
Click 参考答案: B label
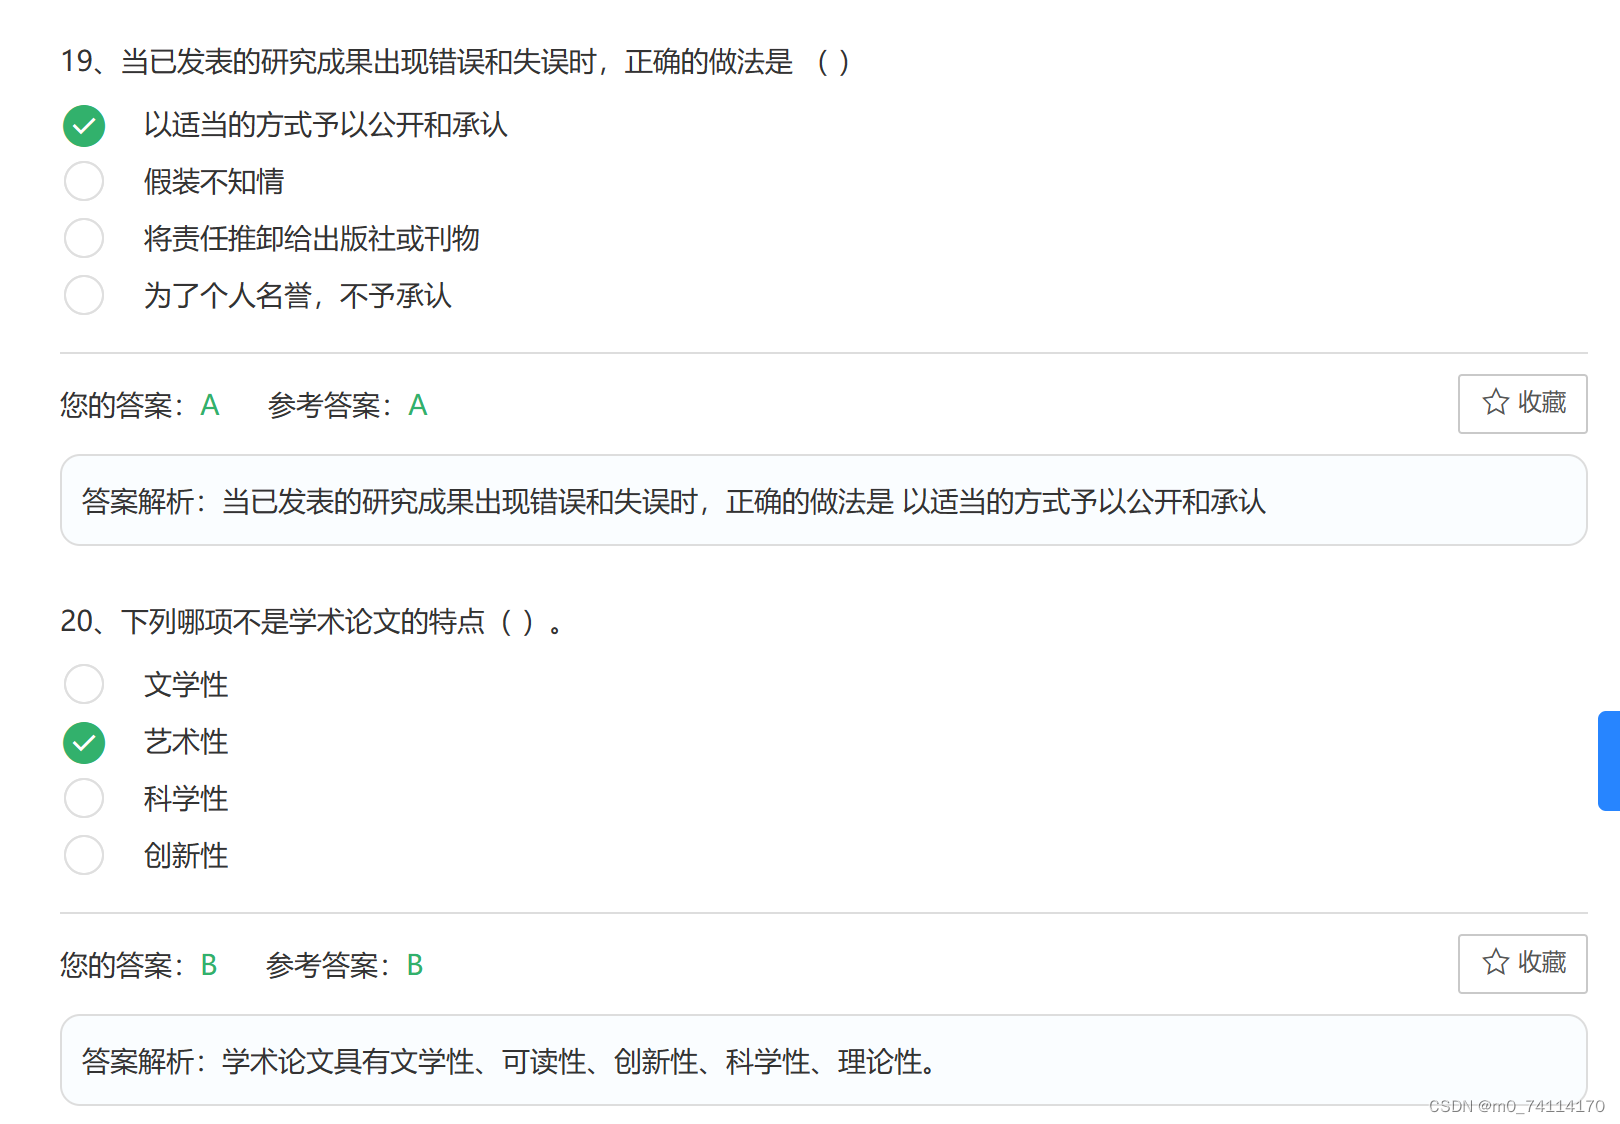coord(345,965)
